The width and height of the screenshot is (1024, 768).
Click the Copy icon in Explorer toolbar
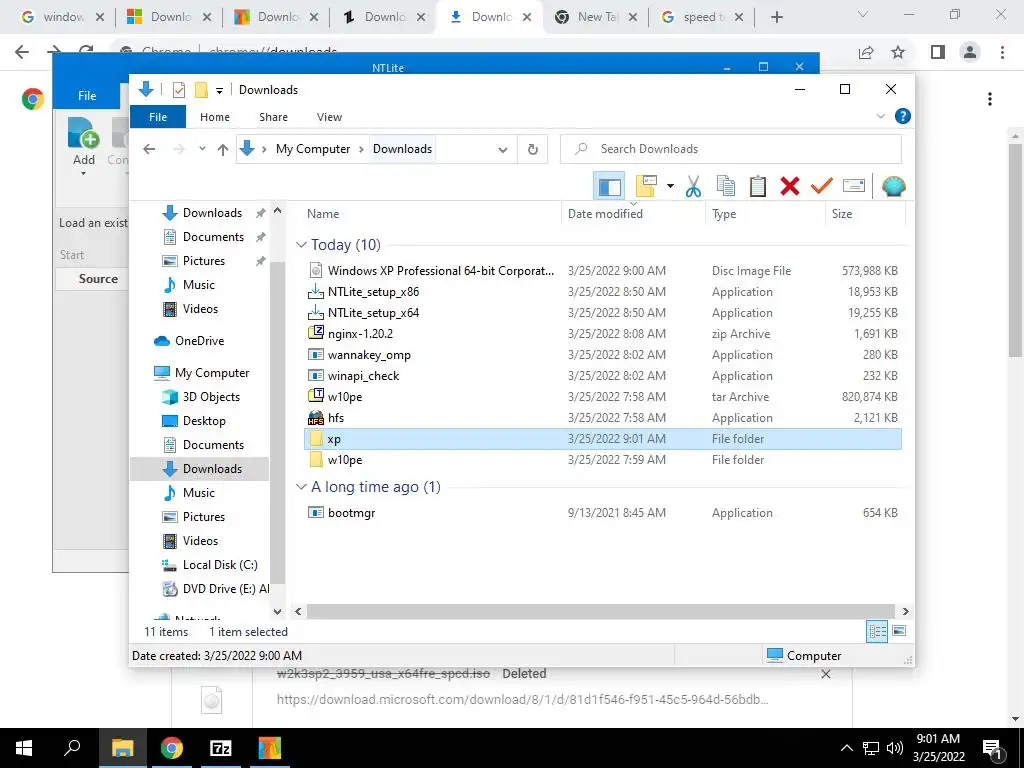tap(726, 186)
